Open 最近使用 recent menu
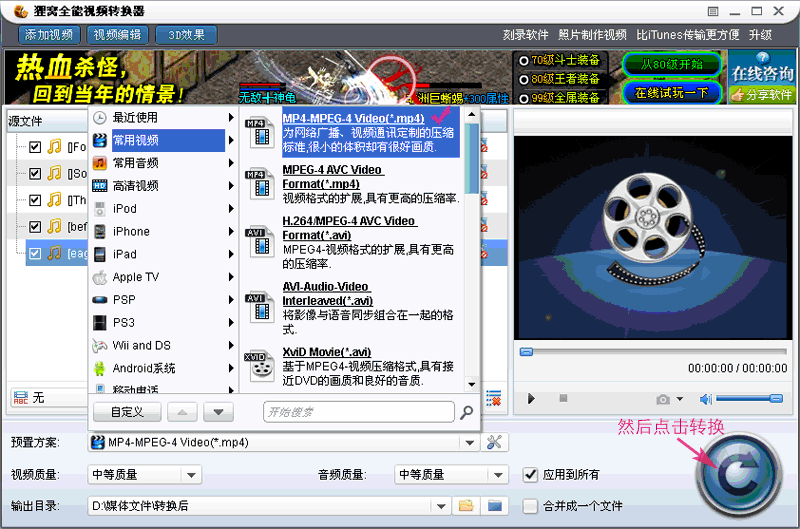The width and height of the screenshot is (800, 529). tap(163, 117)
